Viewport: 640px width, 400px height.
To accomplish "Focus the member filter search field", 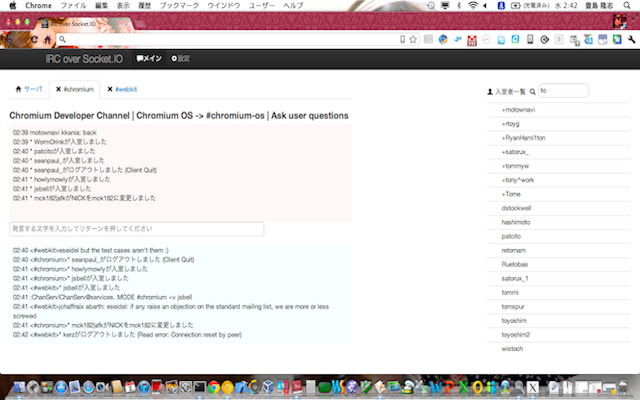I will click(563, 91).
